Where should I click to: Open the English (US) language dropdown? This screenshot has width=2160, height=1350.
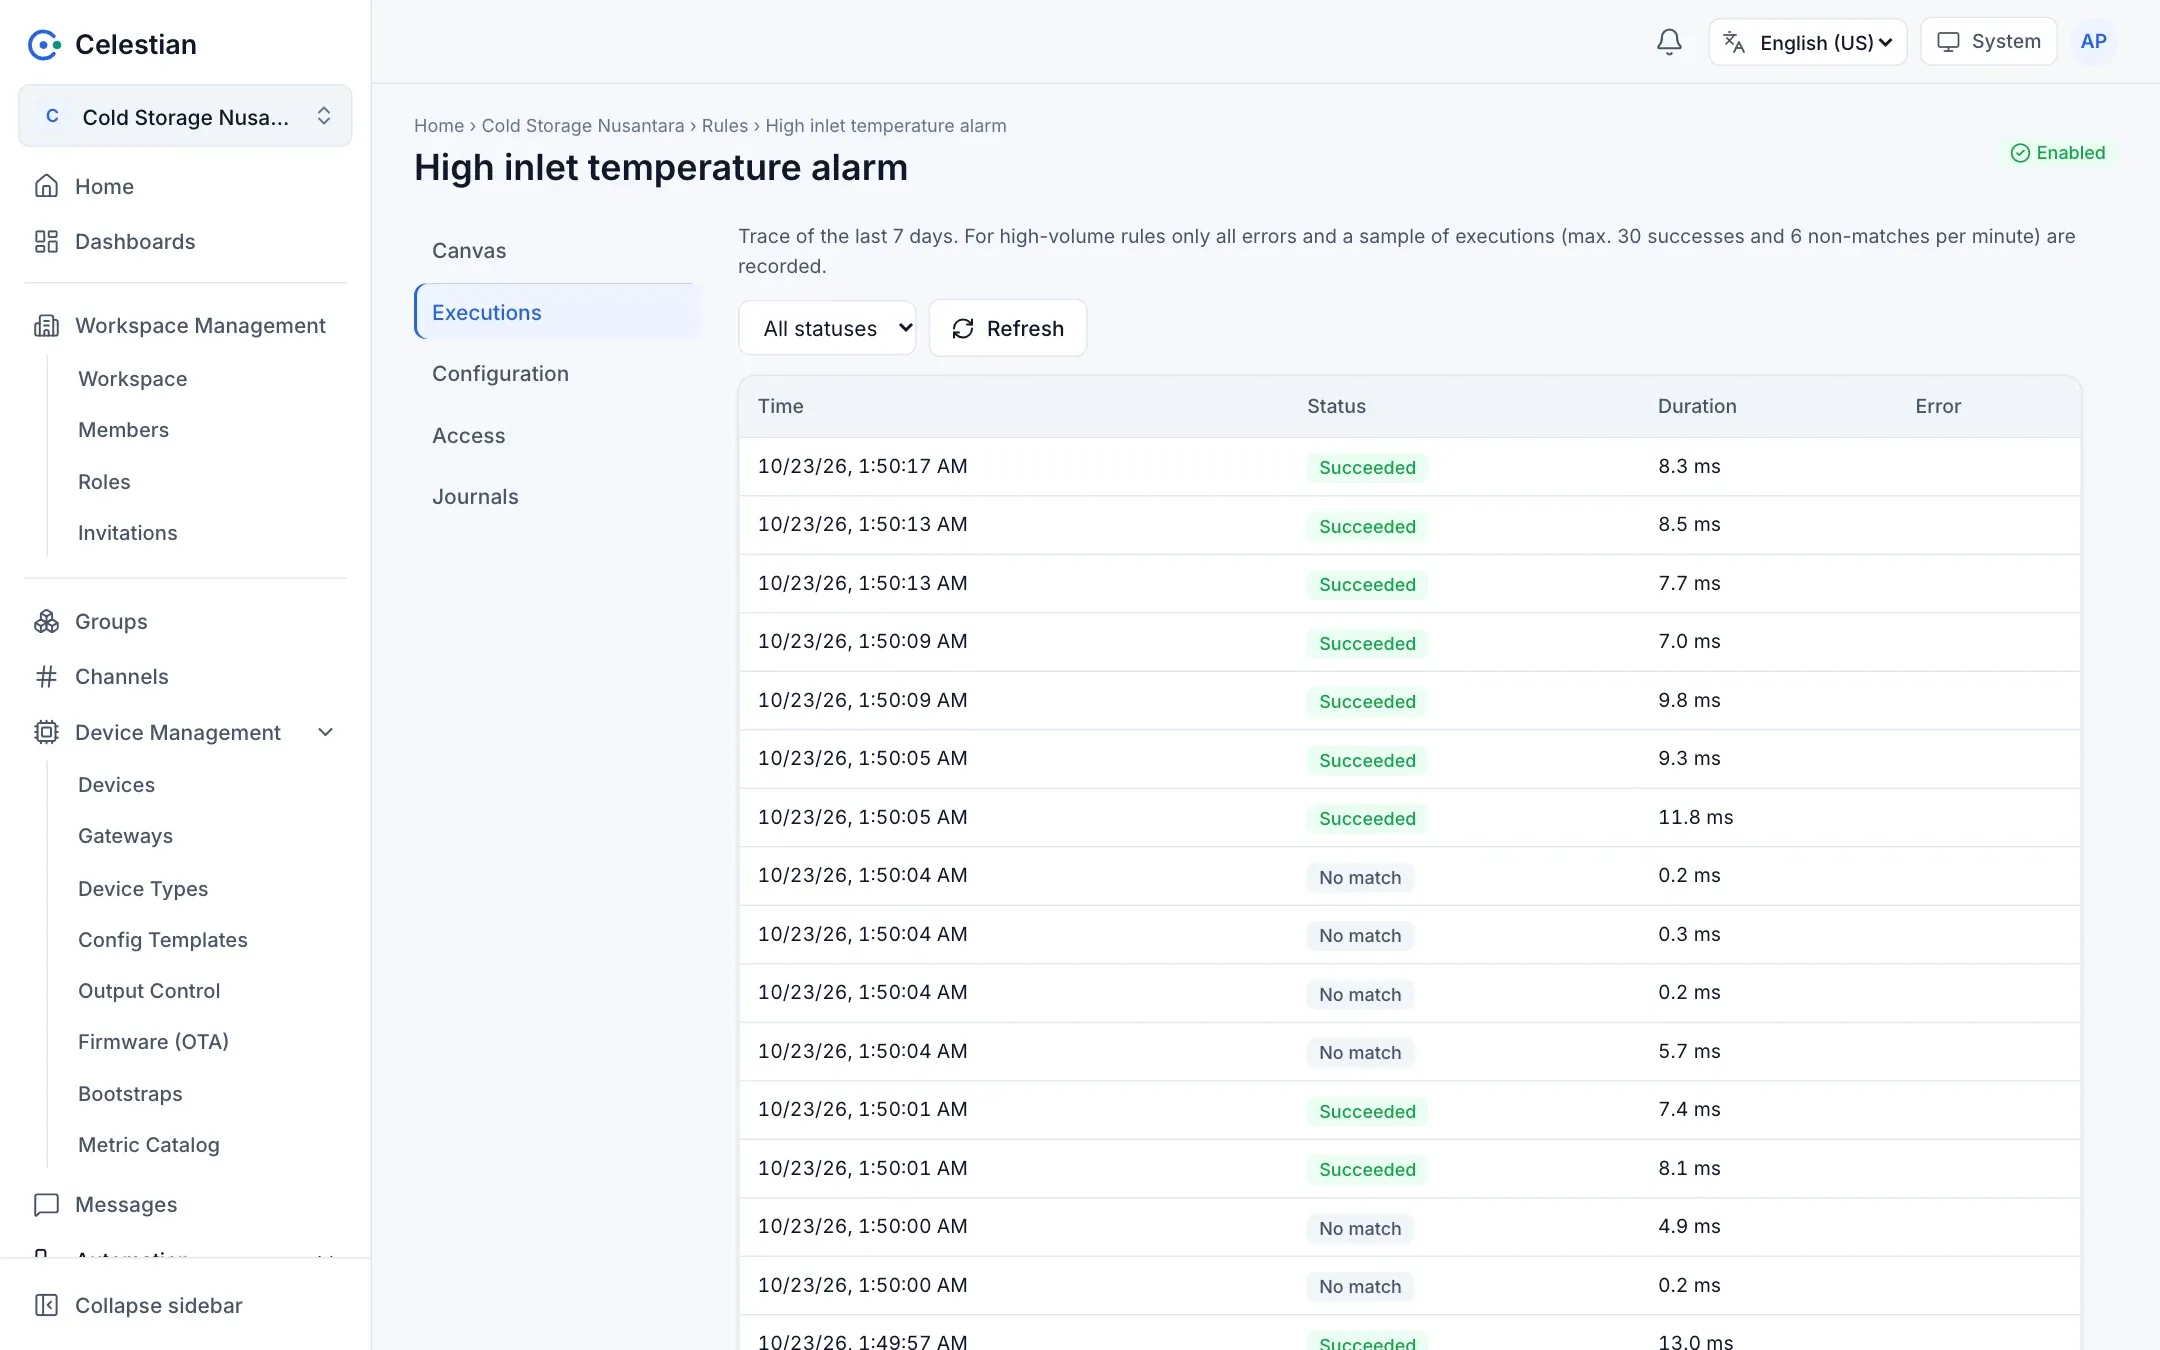pyautogui.click(x=1808, y=42)
